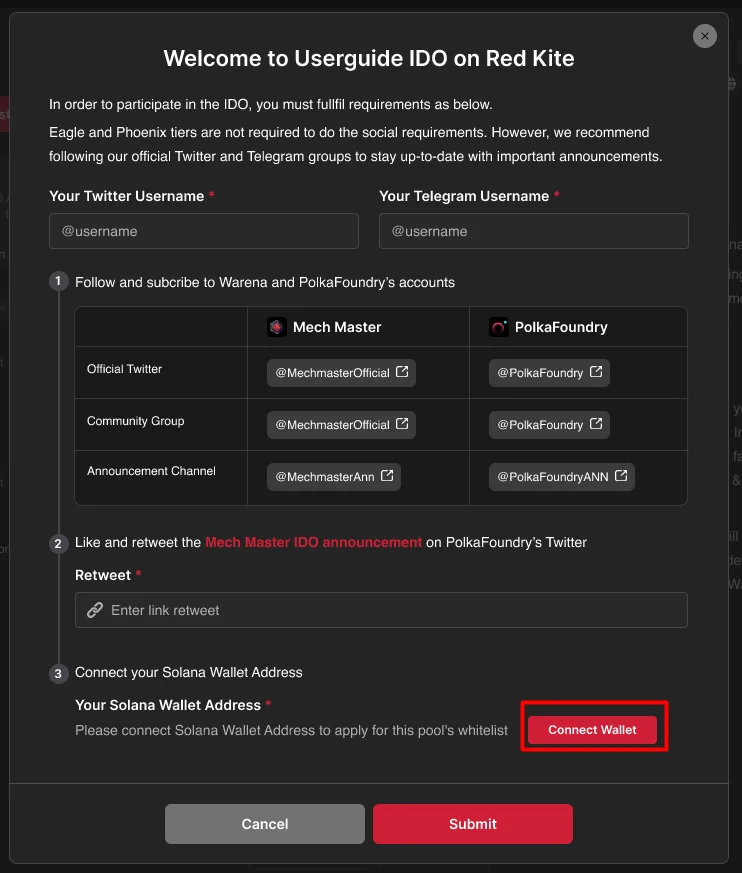Open the Mech Master IDO announcement link

pyautogui.click(x=313, y=542)
